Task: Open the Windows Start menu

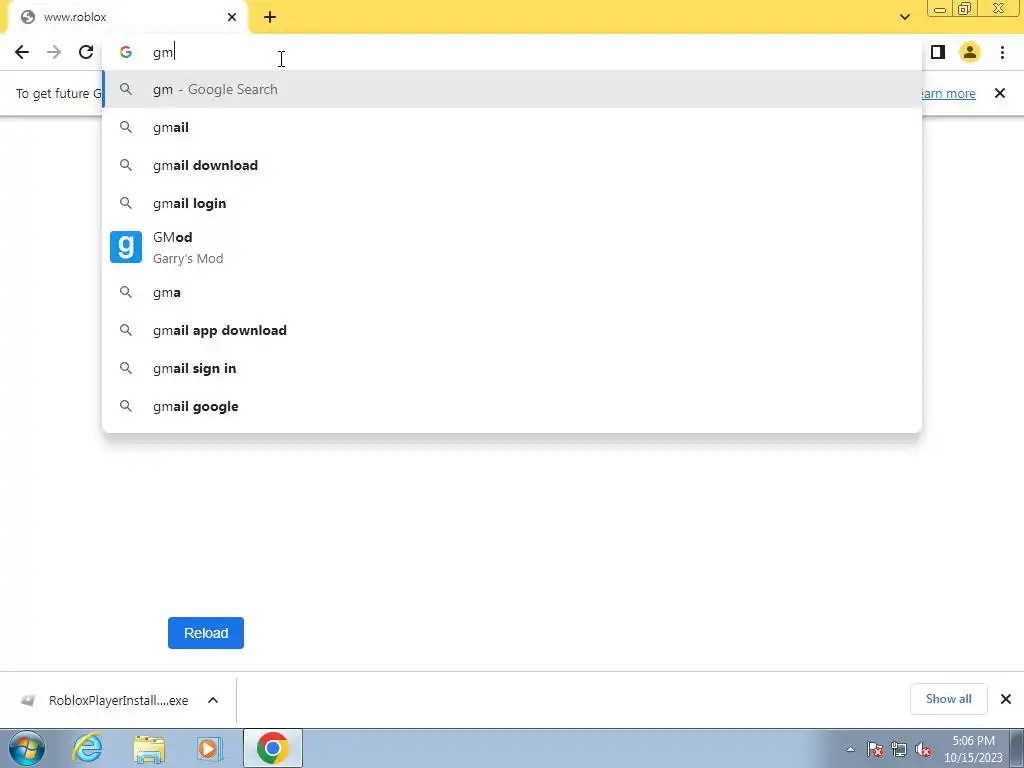Action: point(26,748)
